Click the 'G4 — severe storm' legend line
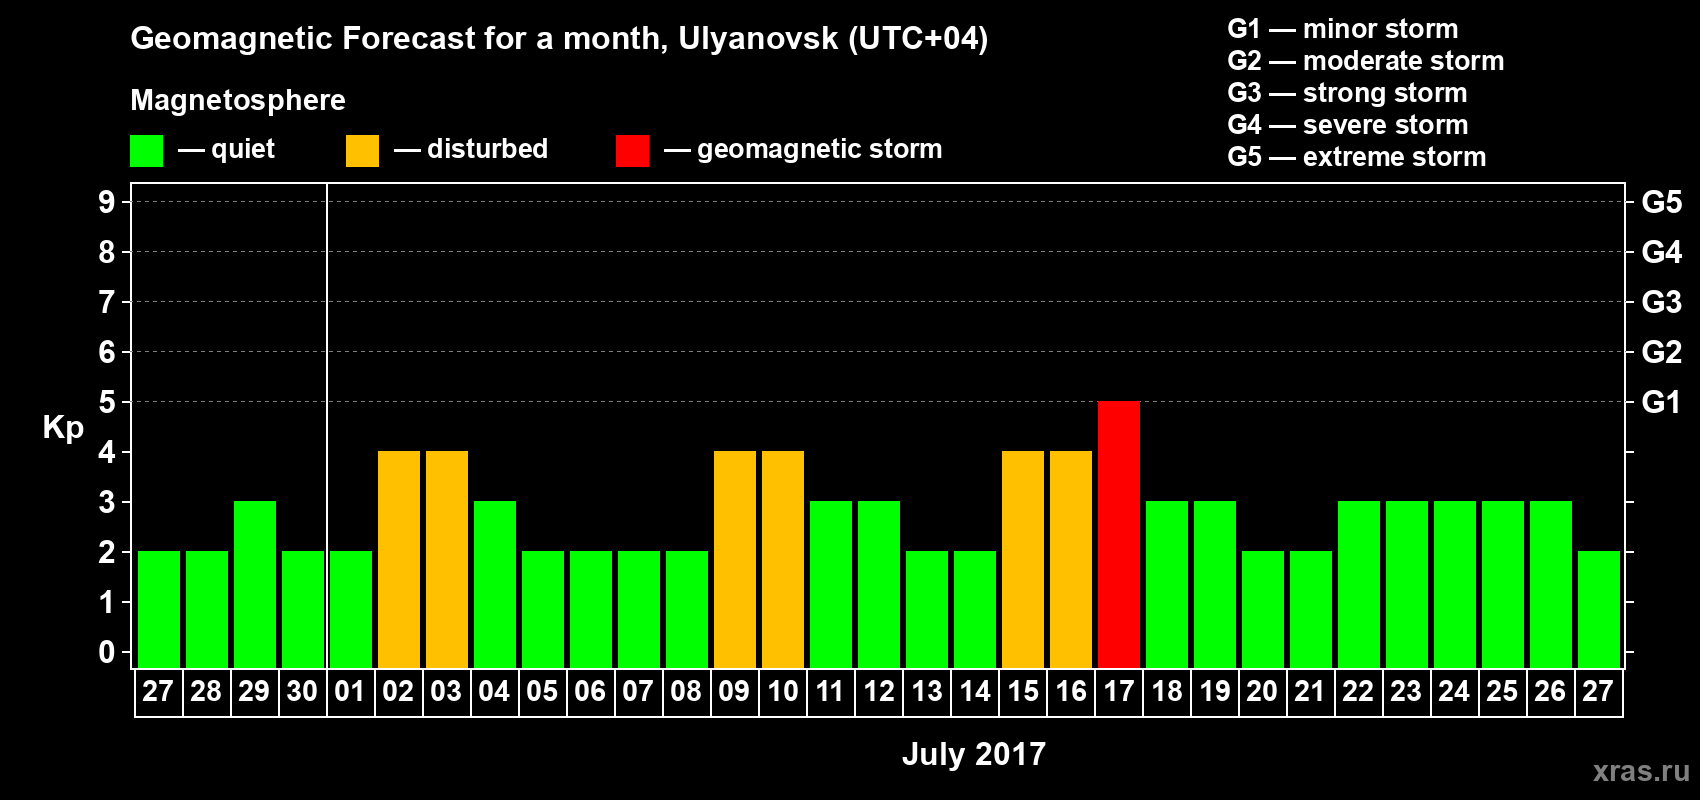Screen dimensions: 1700x800 click(x=1348, y=125)
